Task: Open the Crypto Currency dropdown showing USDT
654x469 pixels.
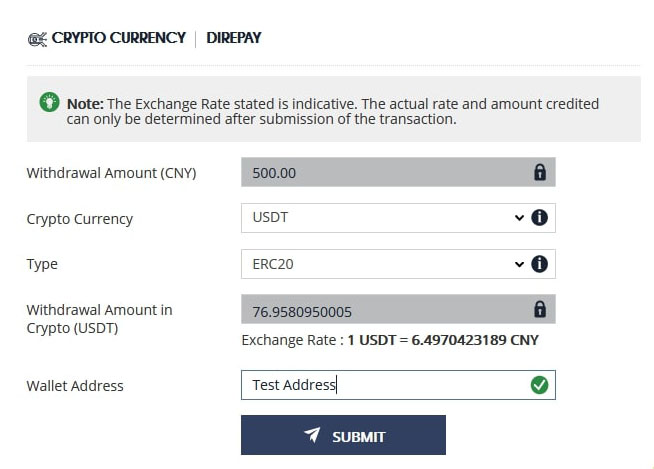Action: pos(384,218)
